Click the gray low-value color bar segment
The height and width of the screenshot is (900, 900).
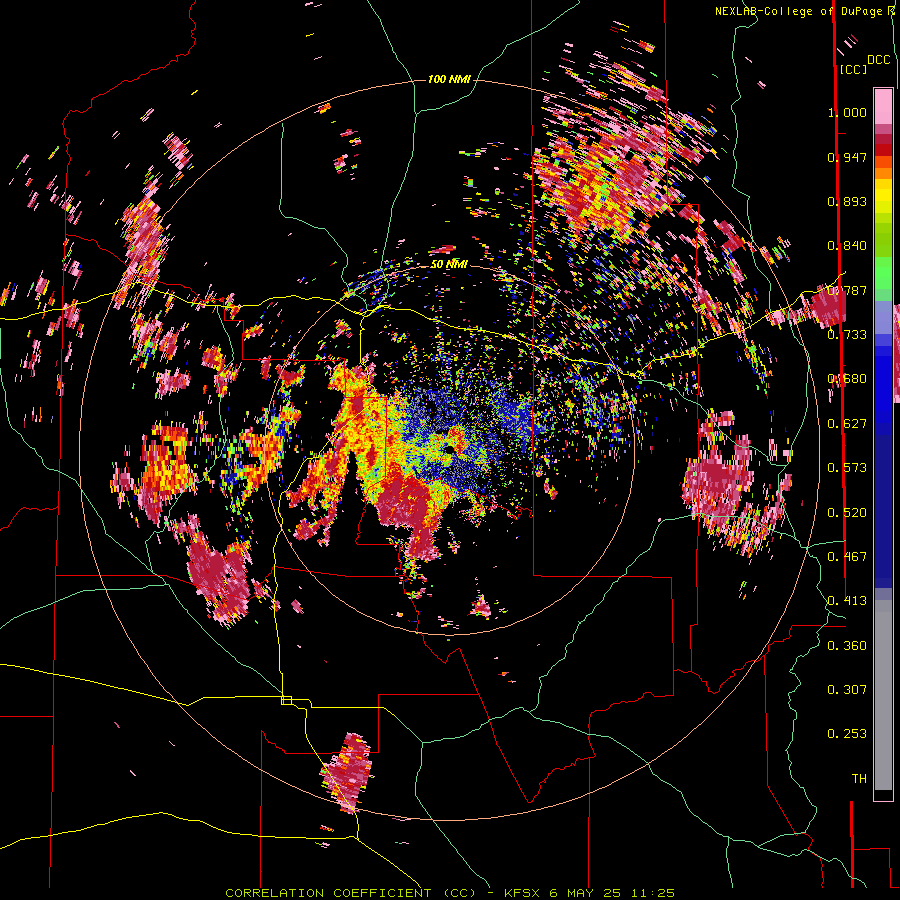click(883, 695)
